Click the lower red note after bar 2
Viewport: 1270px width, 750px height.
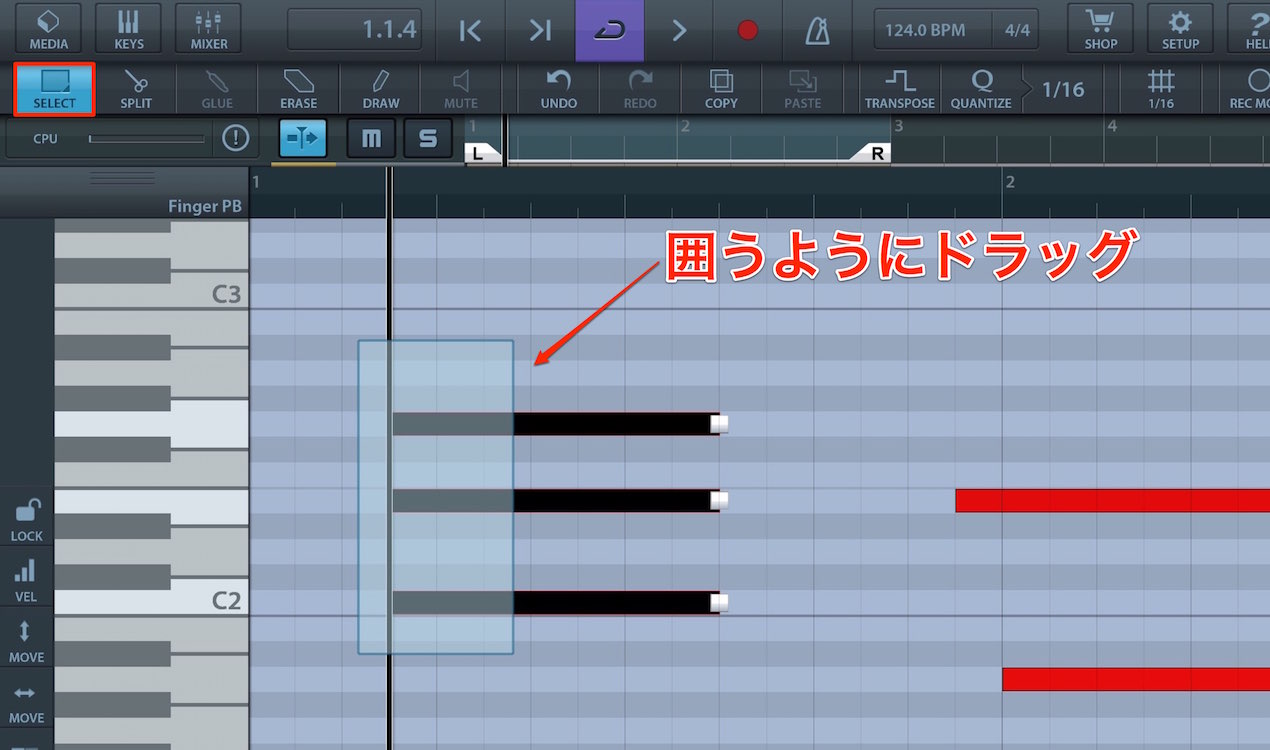click(x=1136, y=679)
